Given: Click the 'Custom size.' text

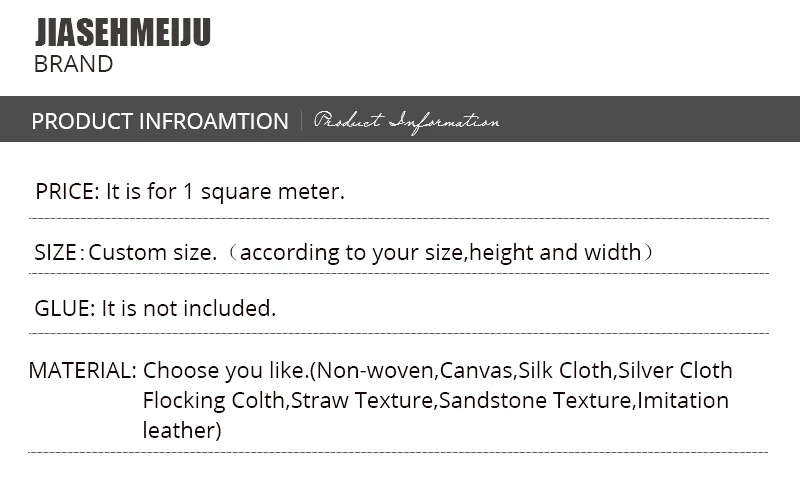Looking at the screenshot, I should tap(153, 253).
